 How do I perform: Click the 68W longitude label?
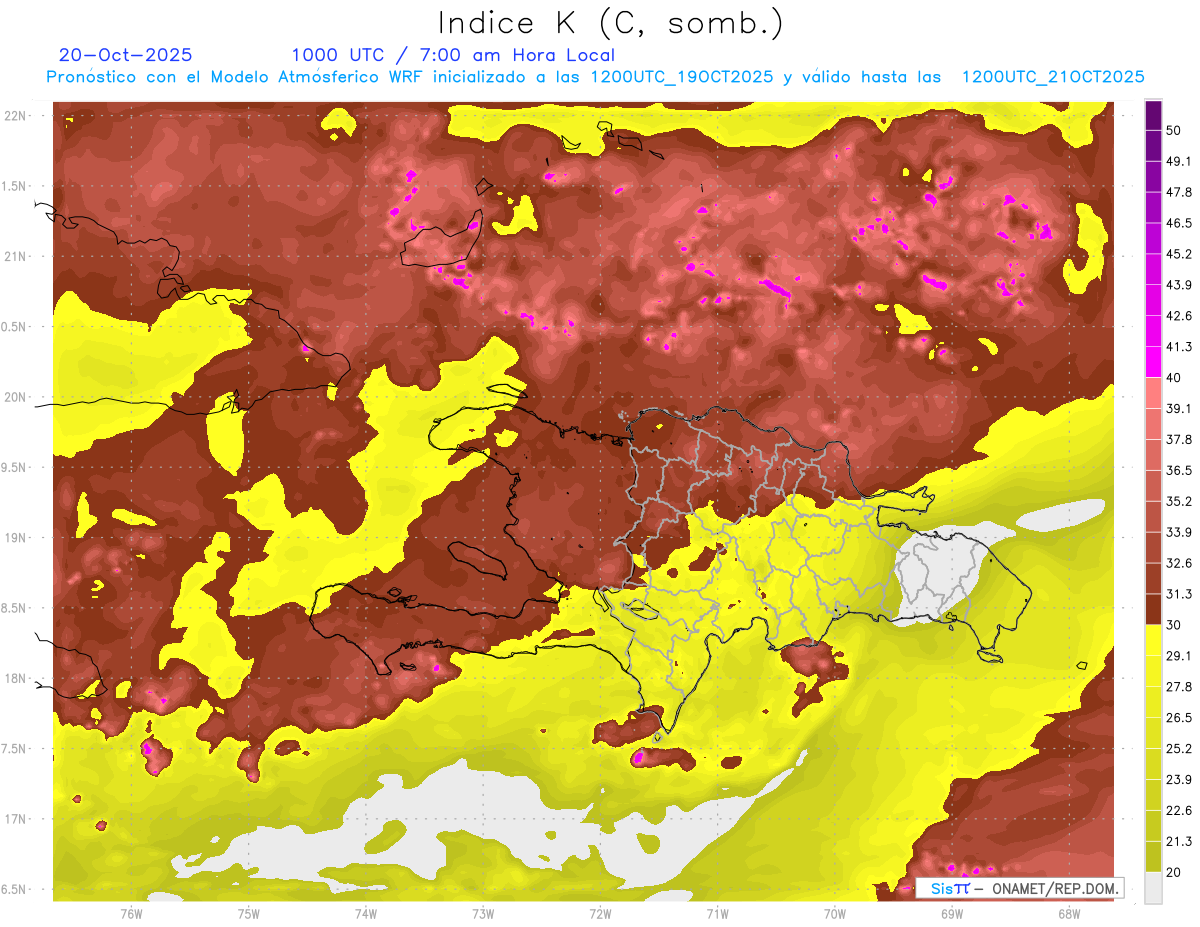pyautogui.click(x=1068, y=913)
